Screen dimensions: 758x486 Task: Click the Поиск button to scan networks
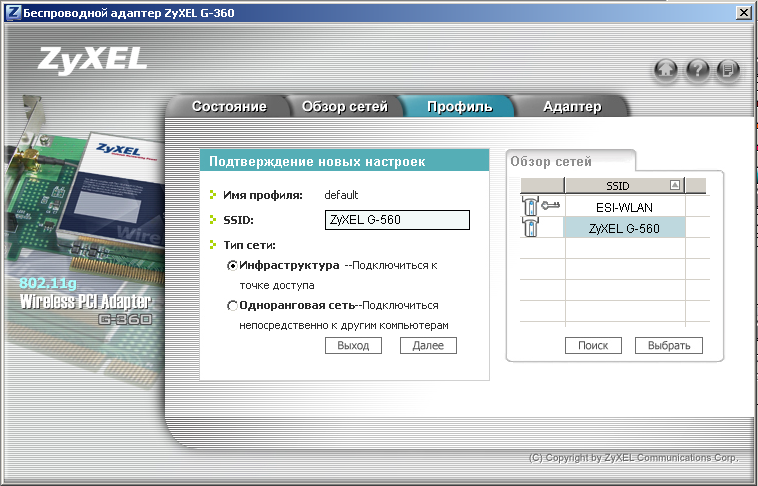pyautogui.click(x=593, y=346)
